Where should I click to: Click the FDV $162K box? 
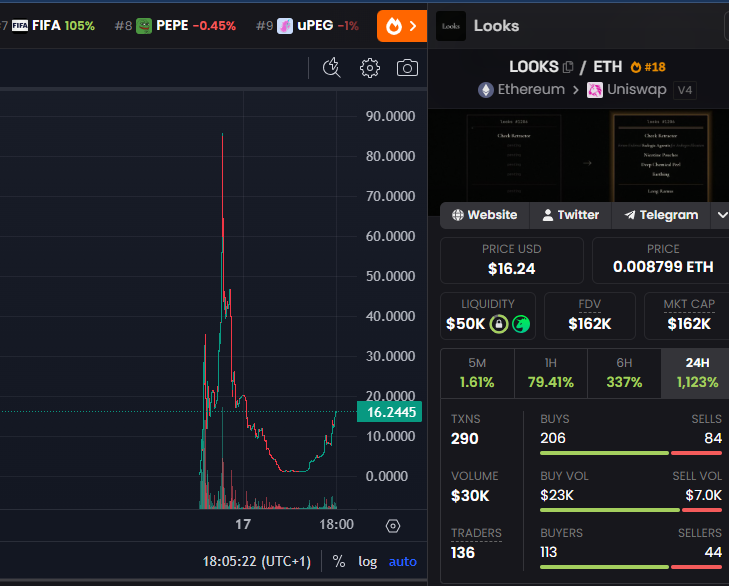click(x=590, y=316)
